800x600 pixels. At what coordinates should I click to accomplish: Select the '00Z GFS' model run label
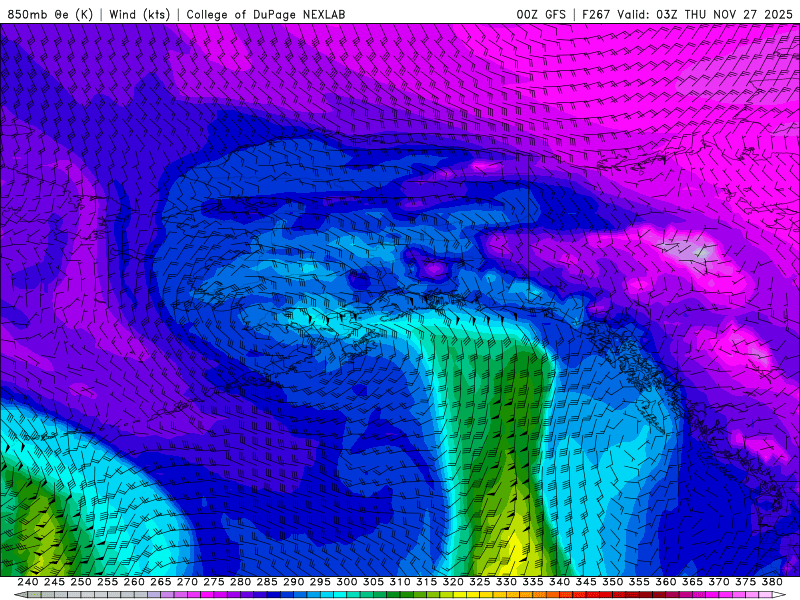[541, 14]
